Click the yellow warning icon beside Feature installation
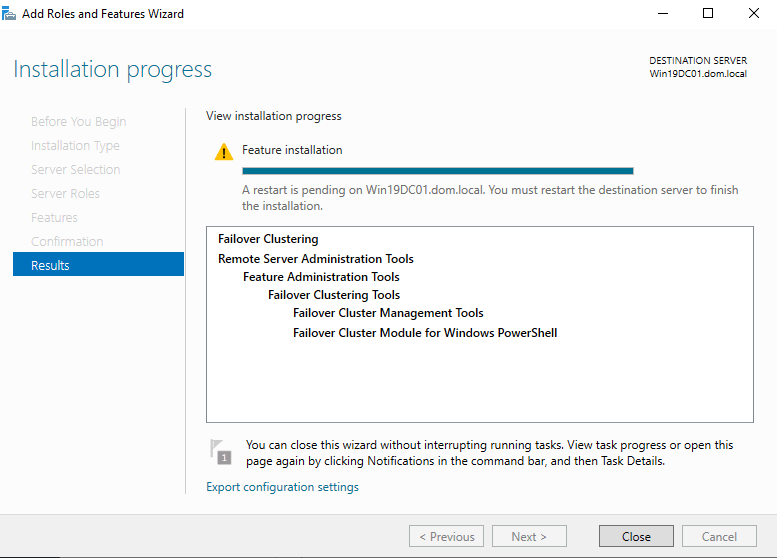Screen dimensions: 777x558 pyautogui.click(x=223, y=152)
